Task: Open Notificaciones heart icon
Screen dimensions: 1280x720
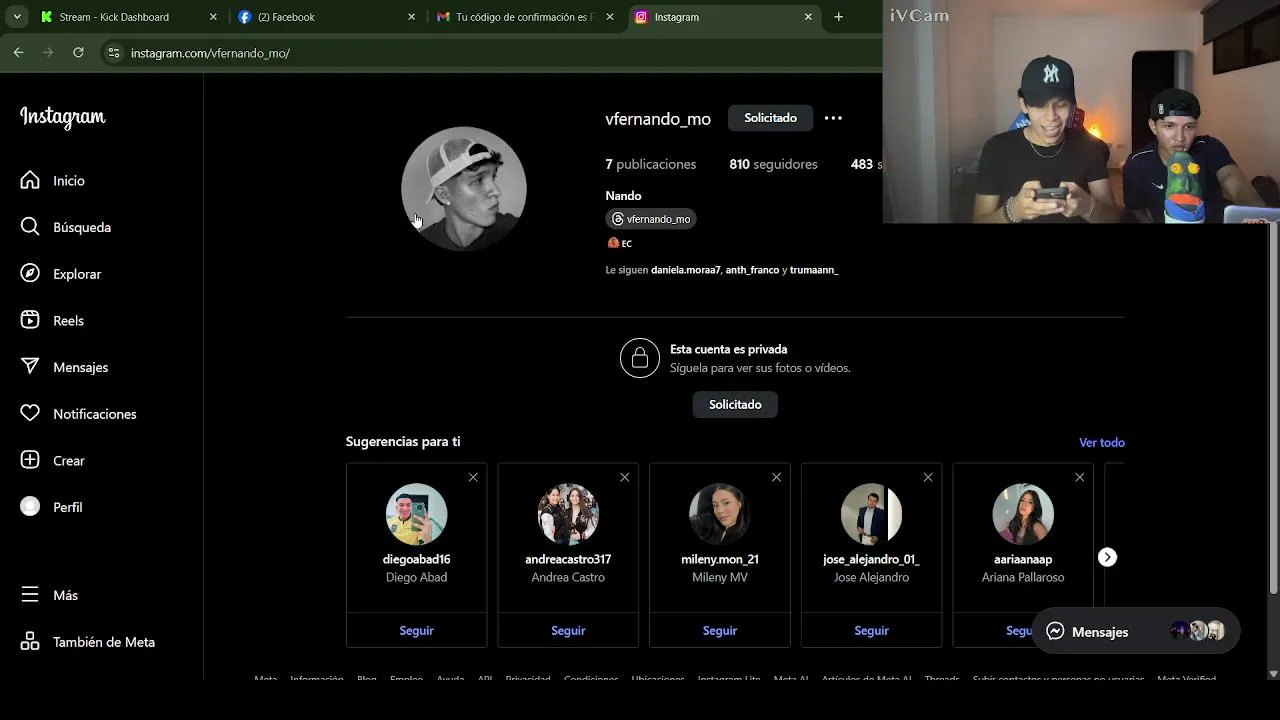Action: click(x=30, y=414)
